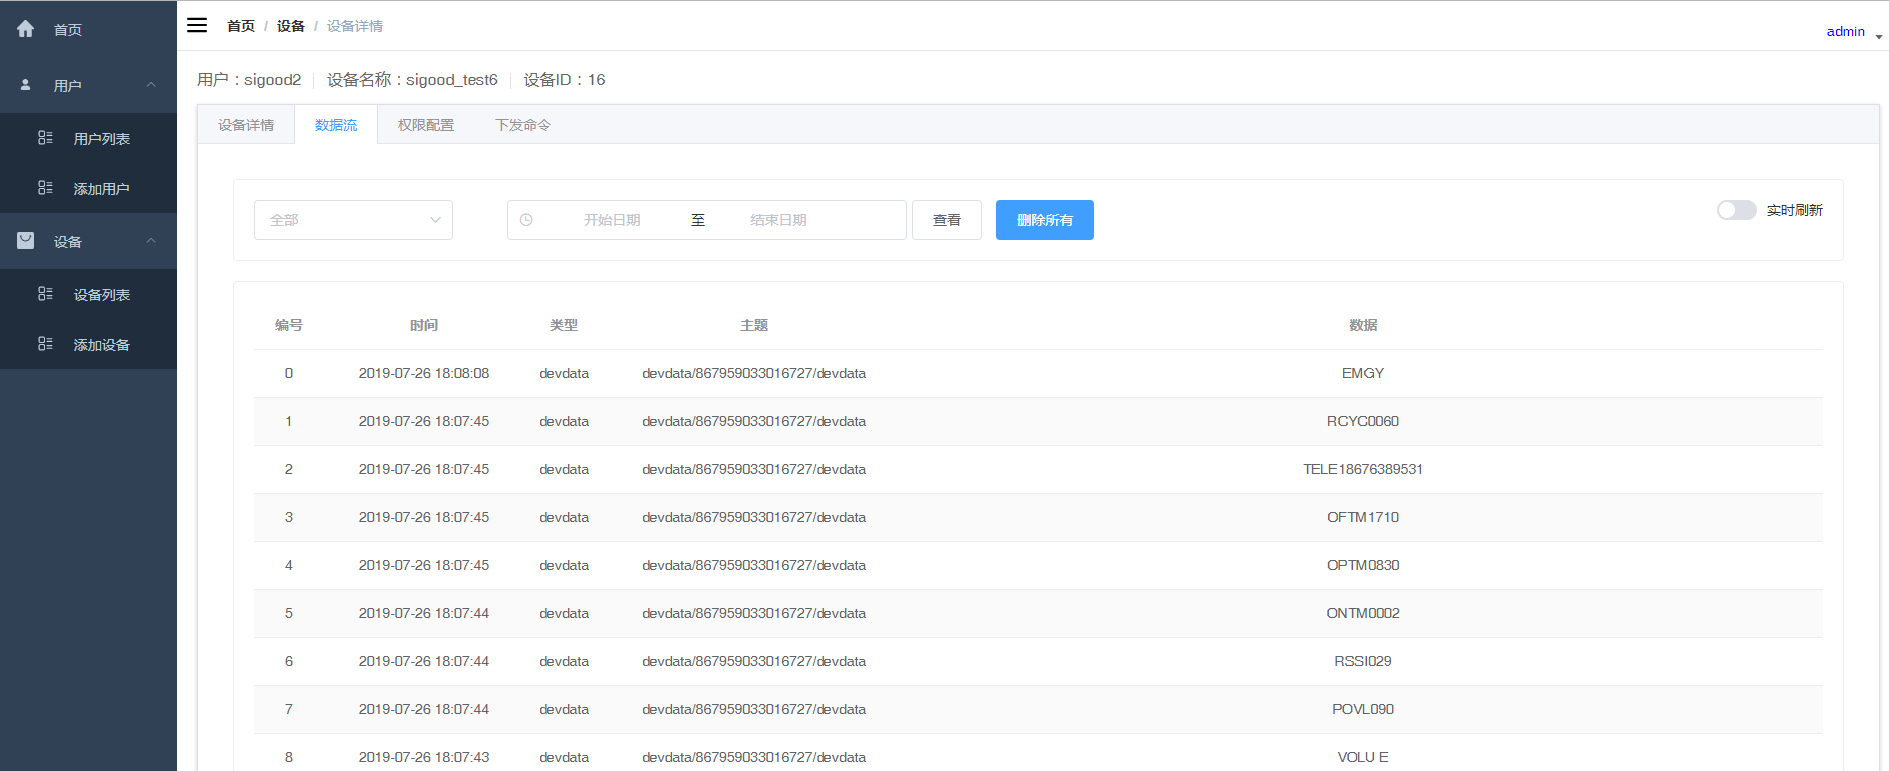This screenshot has height=771, width=1889.
Task: Click the 数据 column header
Action: click(1363, 325)
